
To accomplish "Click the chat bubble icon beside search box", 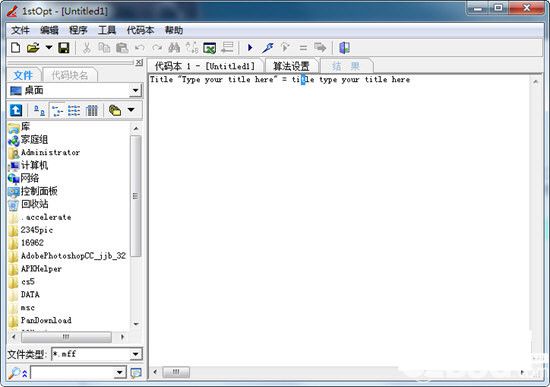I will coord(136,373).
